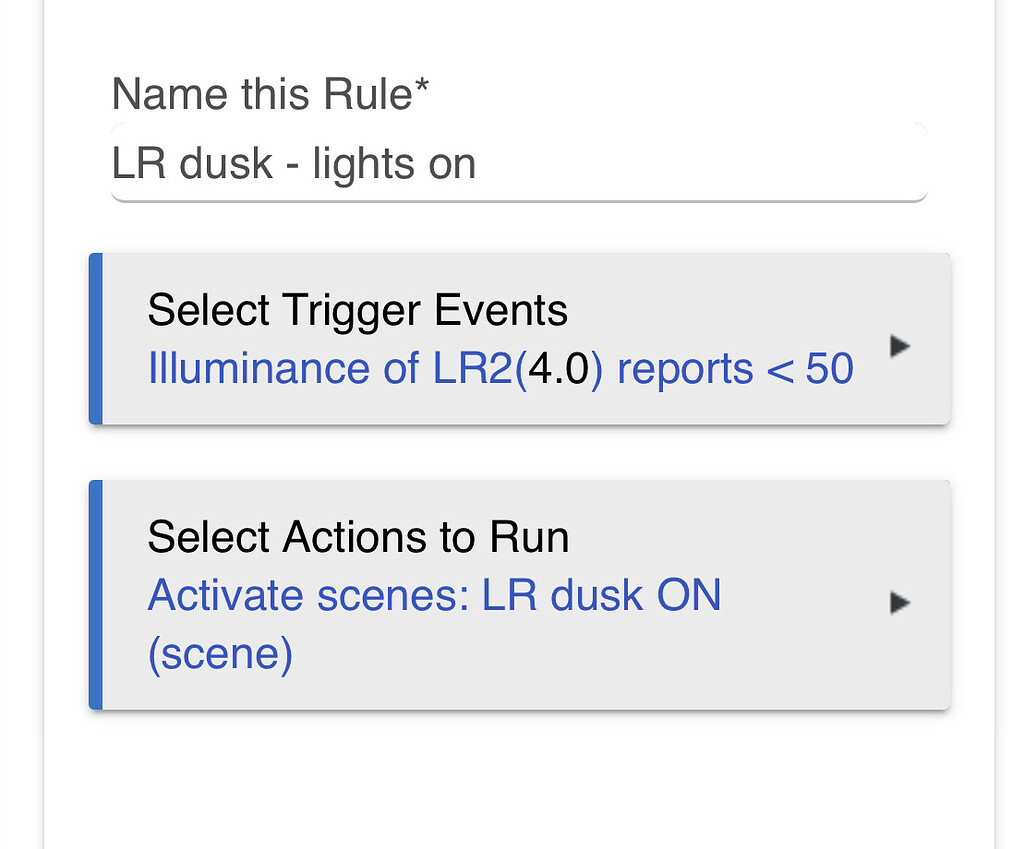Click the 'reports' word in the trigger
This screenshot has height=849, width=1024.
click(685, 369)
